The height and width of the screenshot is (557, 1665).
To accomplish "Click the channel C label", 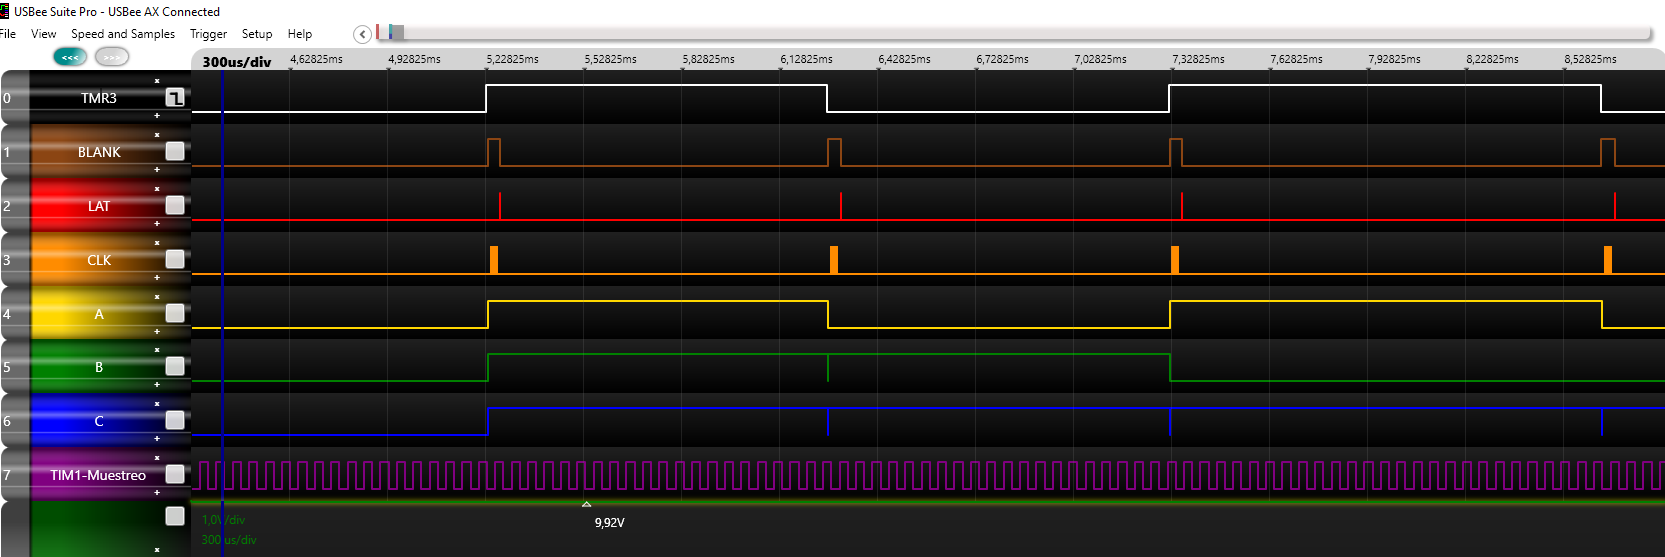I will 99,421.
